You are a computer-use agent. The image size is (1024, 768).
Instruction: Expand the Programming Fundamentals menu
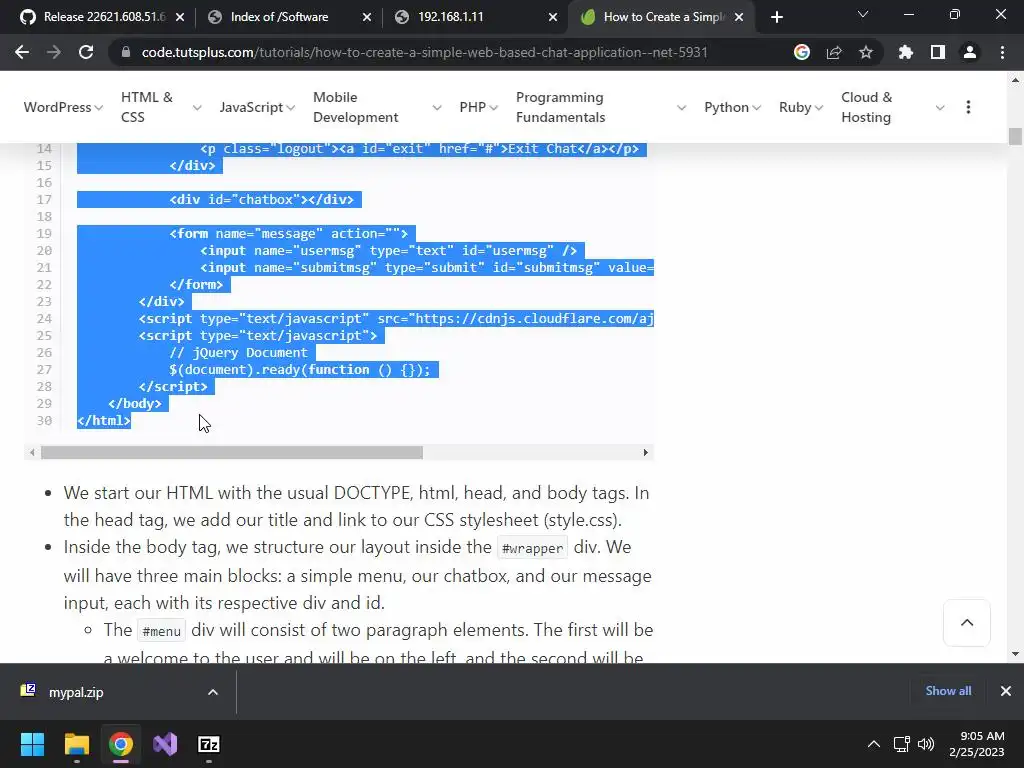601,107
